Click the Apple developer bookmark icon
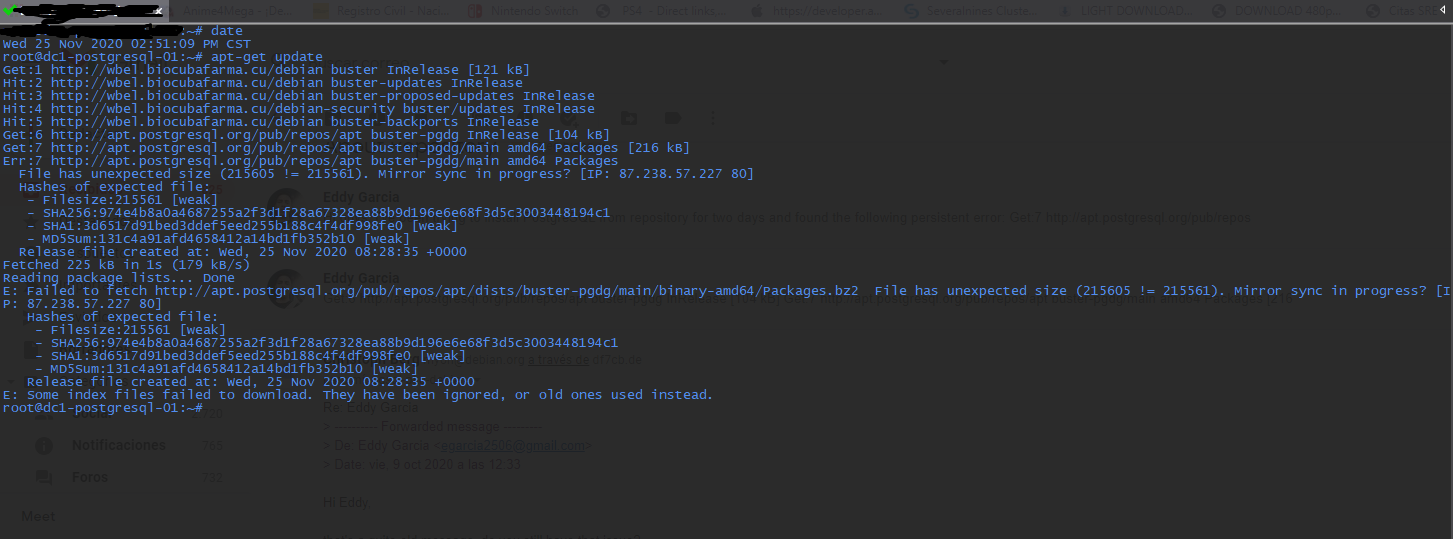Screen dimensions: 1453x539 tap(756, 11)
